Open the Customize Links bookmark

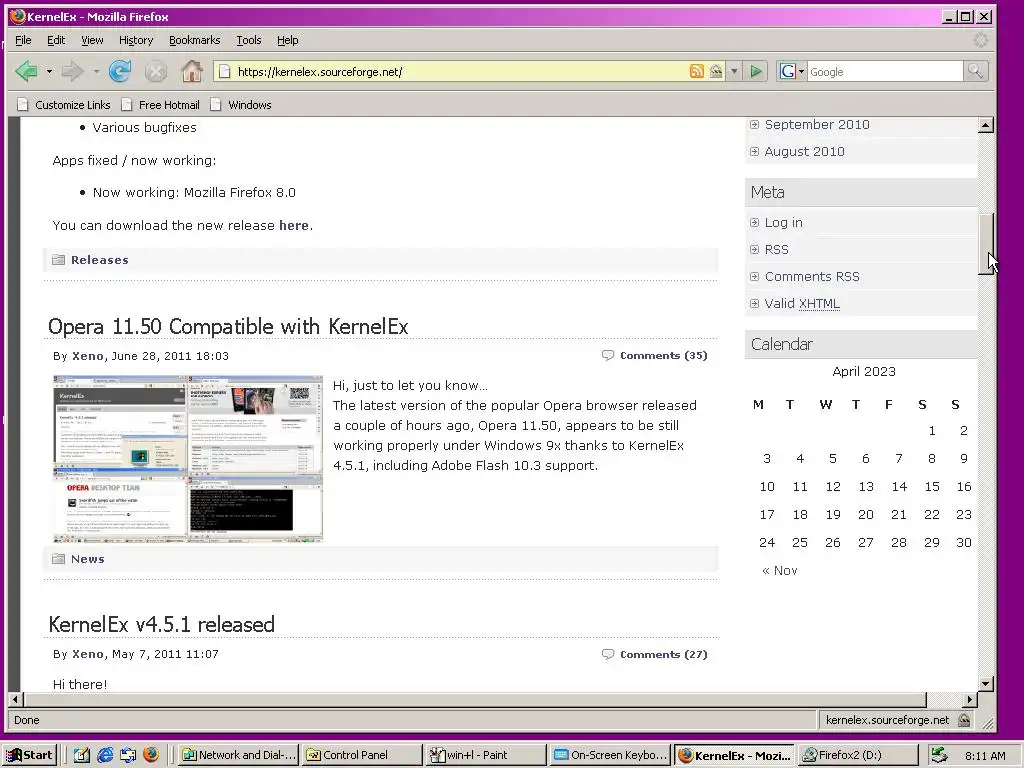[x=64, y=104]
